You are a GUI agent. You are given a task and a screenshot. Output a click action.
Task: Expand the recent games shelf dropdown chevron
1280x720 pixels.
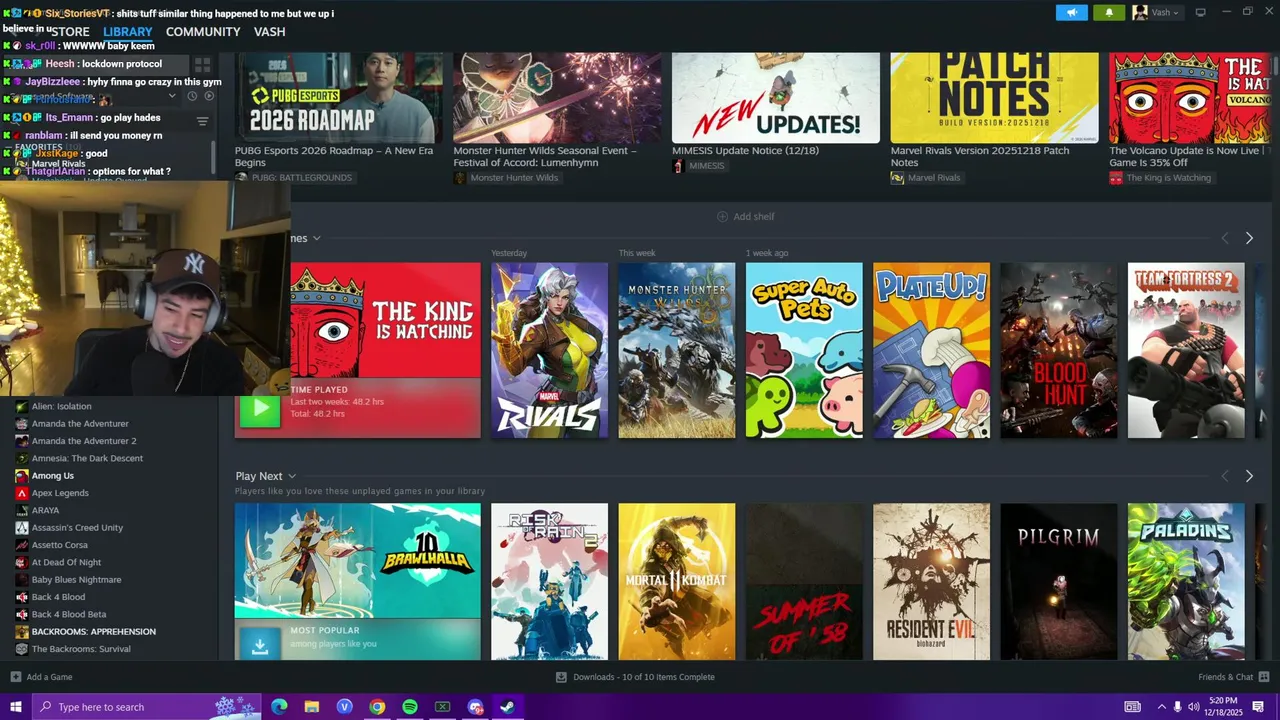316,238
